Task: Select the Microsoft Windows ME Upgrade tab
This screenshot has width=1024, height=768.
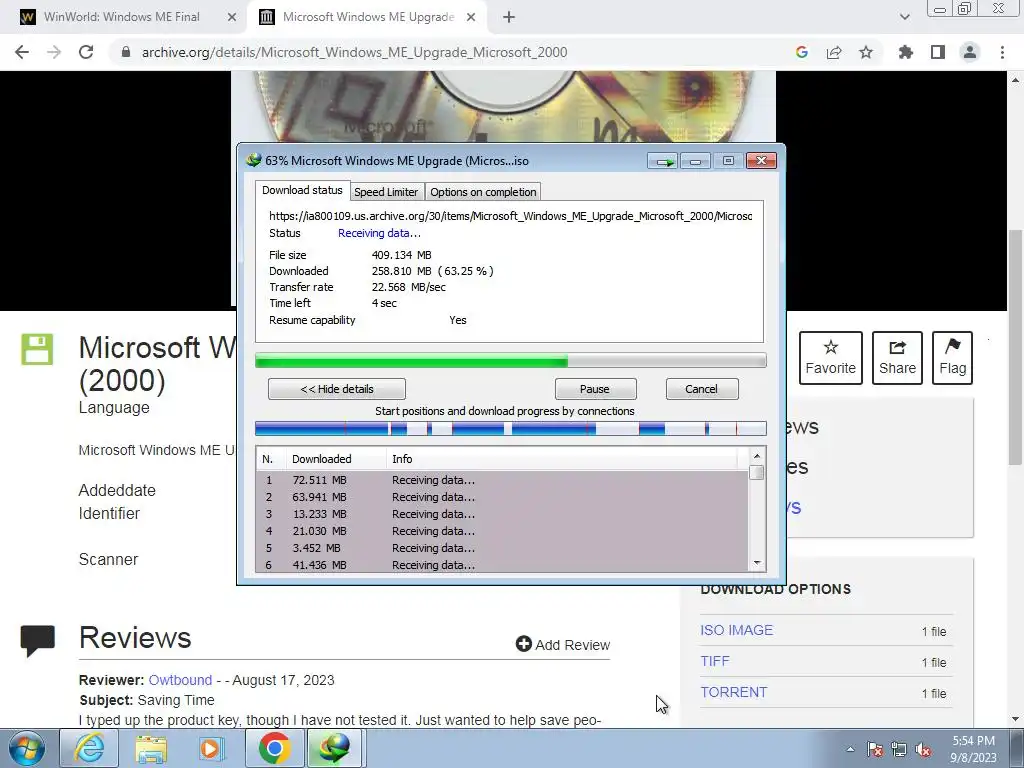Action: pyautogui.click(x=368, y=17)
